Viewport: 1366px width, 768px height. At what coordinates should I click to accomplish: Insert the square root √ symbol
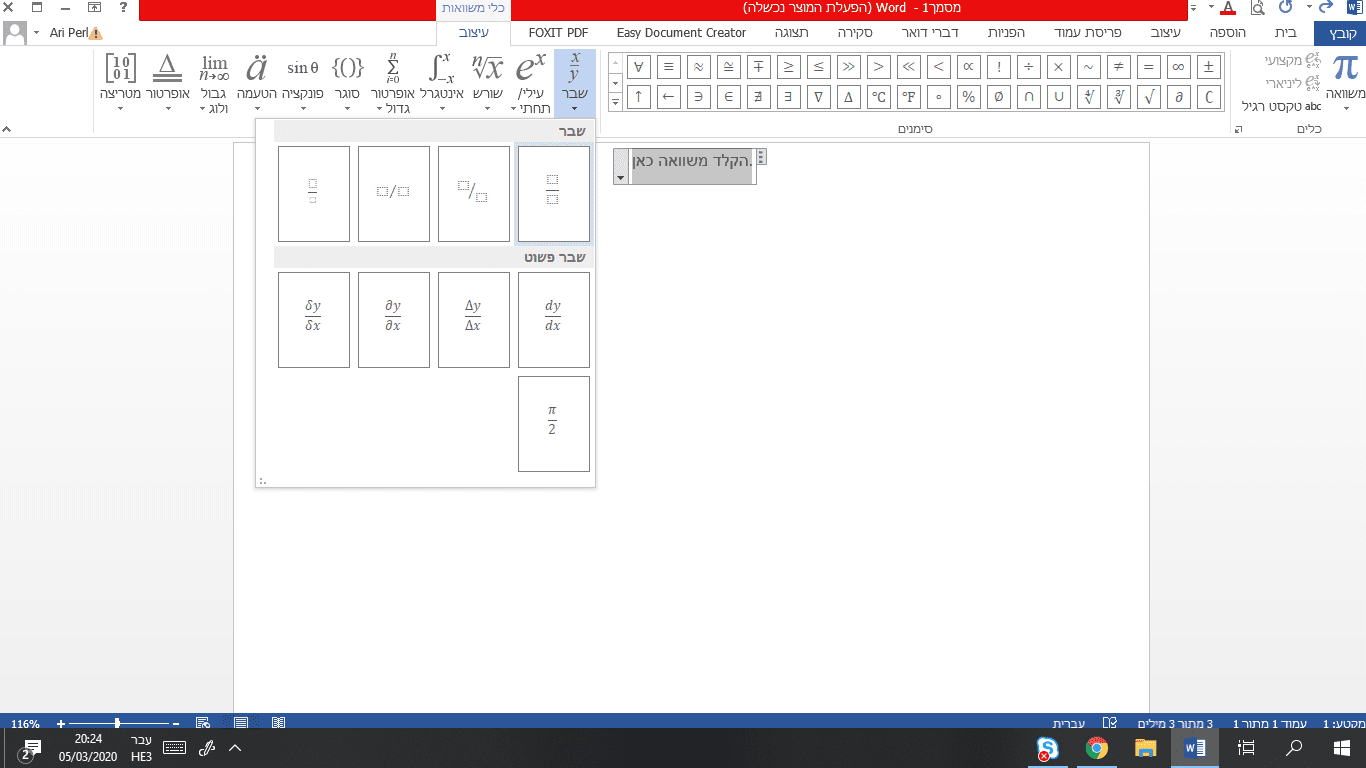point(1149,98)
